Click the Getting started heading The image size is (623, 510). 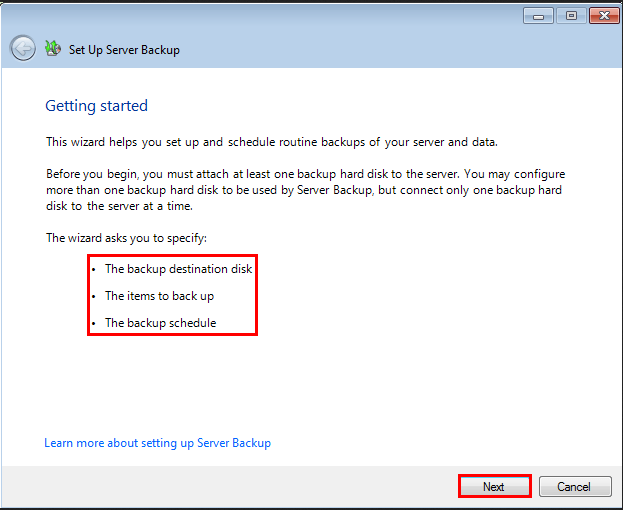coord(96,106)
